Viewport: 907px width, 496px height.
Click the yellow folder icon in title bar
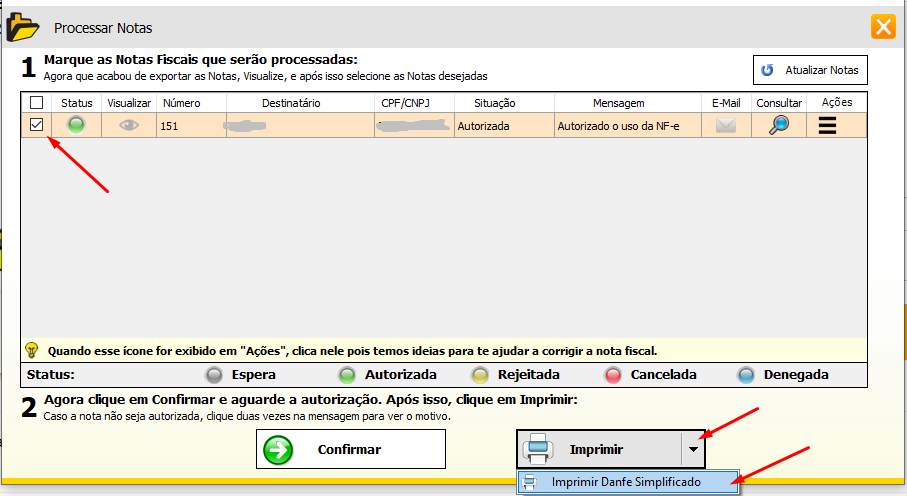[23, 25]
